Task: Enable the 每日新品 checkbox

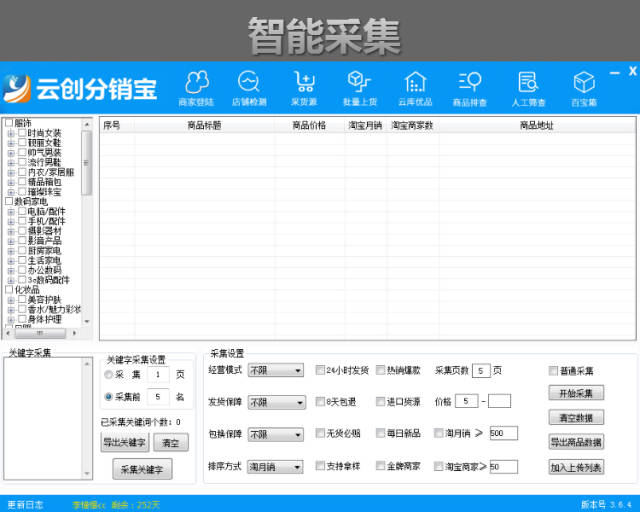Action: [380, 433]
